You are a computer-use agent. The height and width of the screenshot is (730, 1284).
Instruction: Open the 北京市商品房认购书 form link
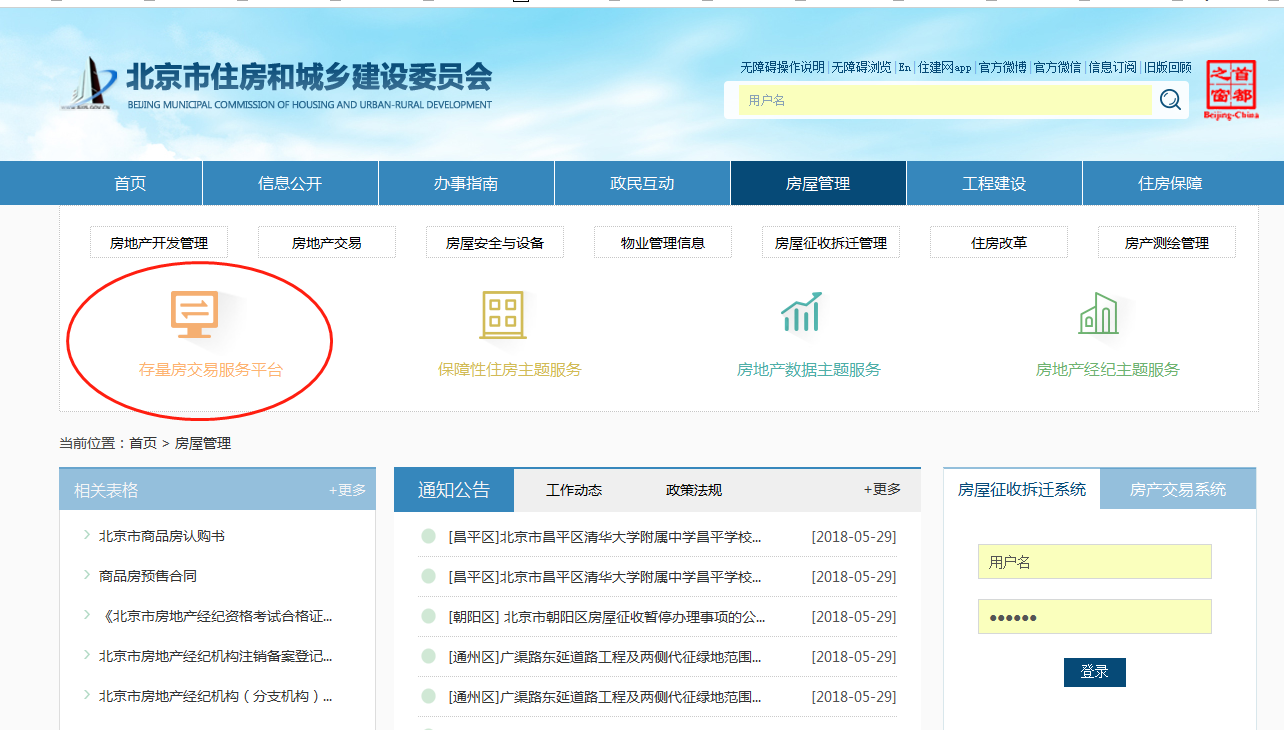pyautogui.click(x=162, y=536)
